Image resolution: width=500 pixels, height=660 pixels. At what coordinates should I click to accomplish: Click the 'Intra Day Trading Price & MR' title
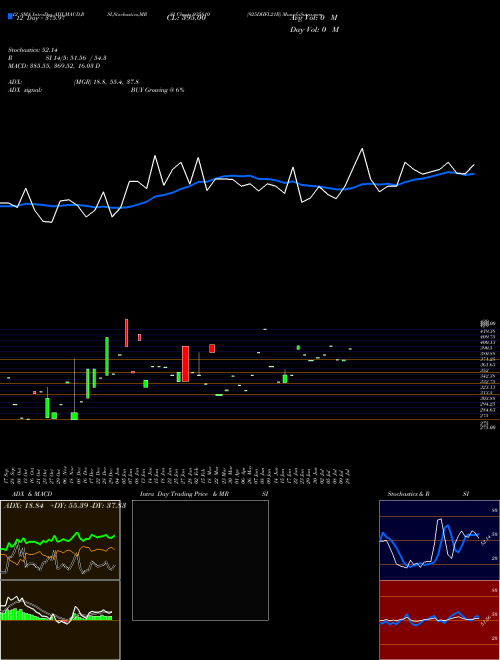184,494
